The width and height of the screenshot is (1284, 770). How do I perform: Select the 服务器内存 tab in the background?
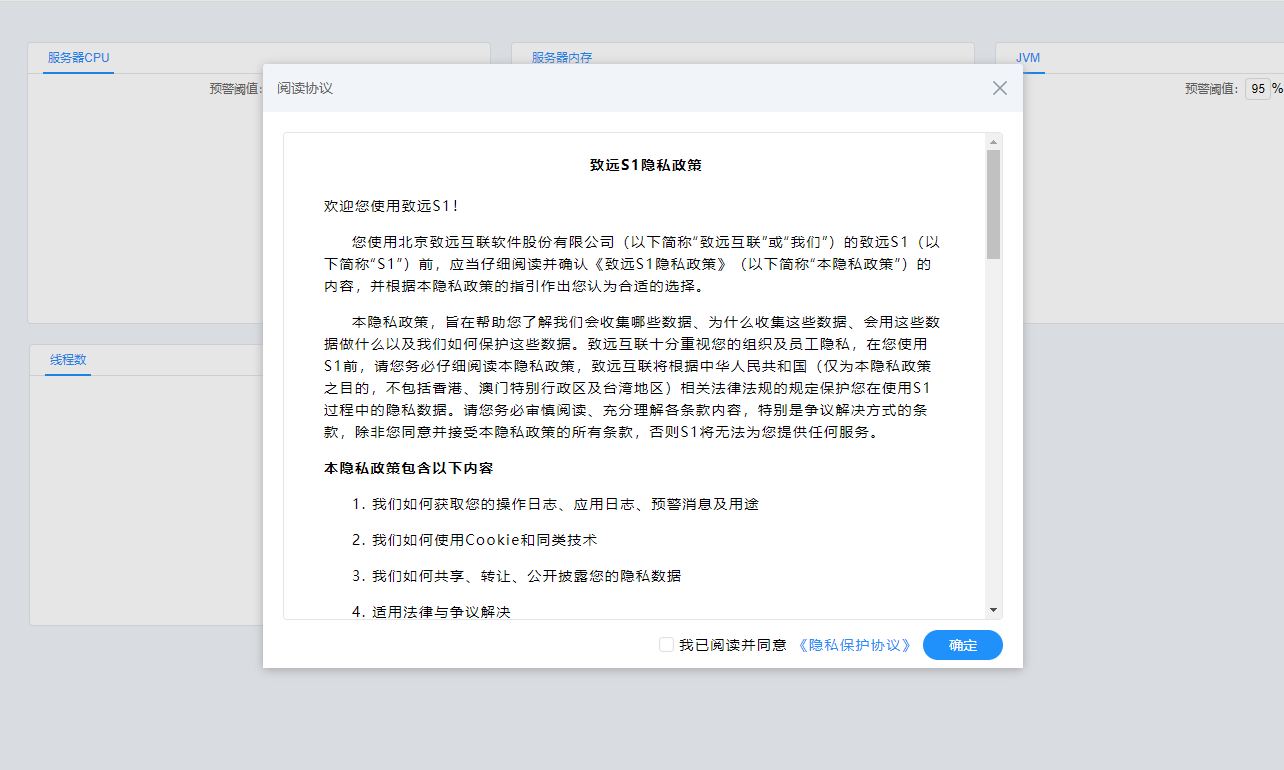point(562,58)
